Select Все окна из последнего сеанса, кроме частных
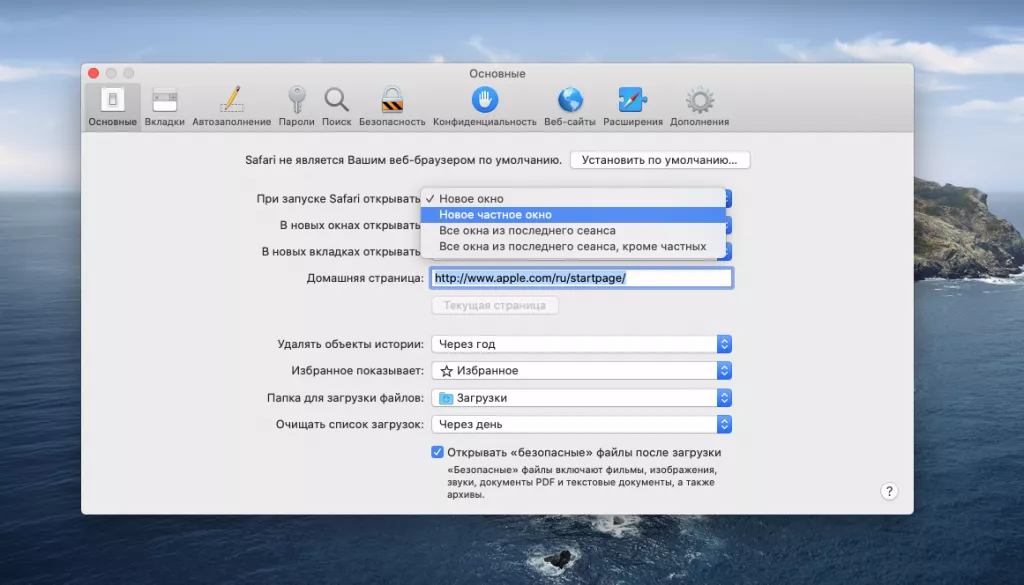Image resolution: width=1024 pixels, height=585 pixels. (572, 246)
